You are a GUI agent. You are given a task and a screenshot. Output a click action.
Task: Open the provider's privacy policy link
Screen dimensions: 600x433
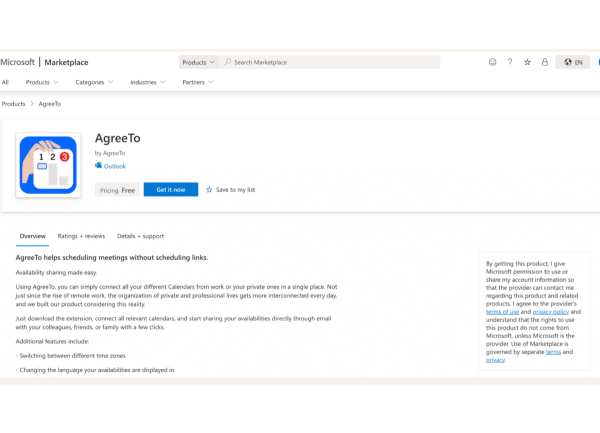click(x=551, y=312)
